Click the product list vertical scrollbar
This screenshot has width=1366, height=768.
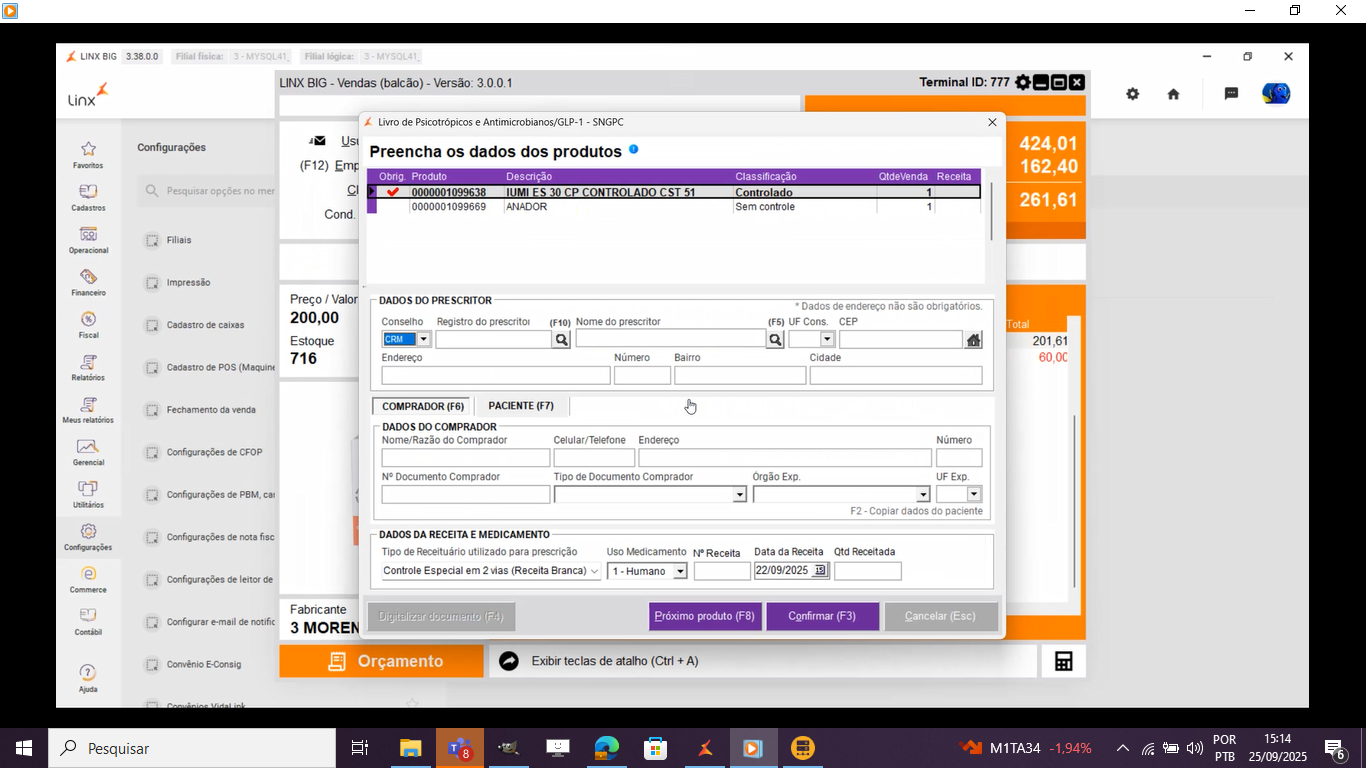[991, 211]
